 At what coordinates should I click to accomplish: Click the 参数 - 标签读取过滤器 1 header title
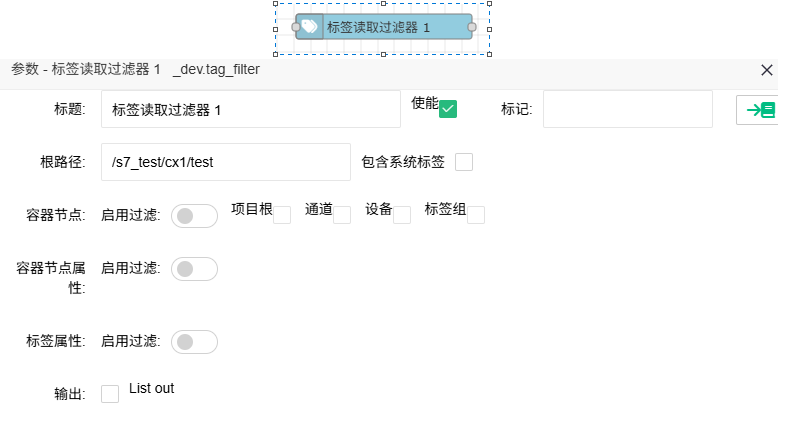pos(86,69)
